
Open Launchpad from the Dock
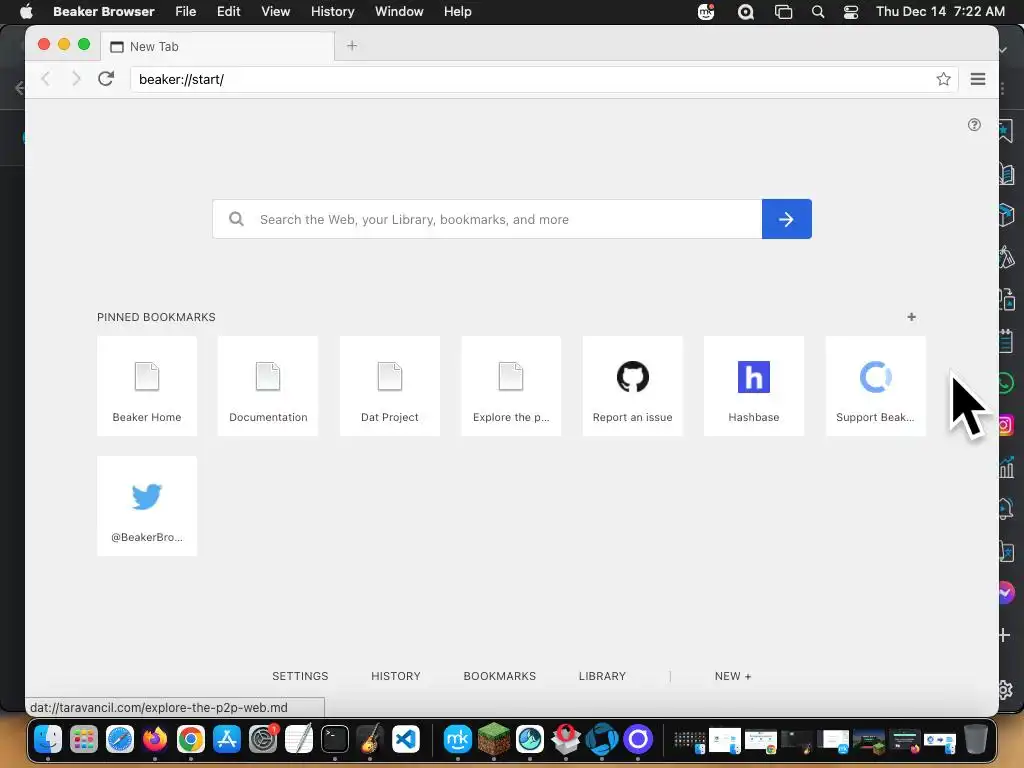(84, 739)
